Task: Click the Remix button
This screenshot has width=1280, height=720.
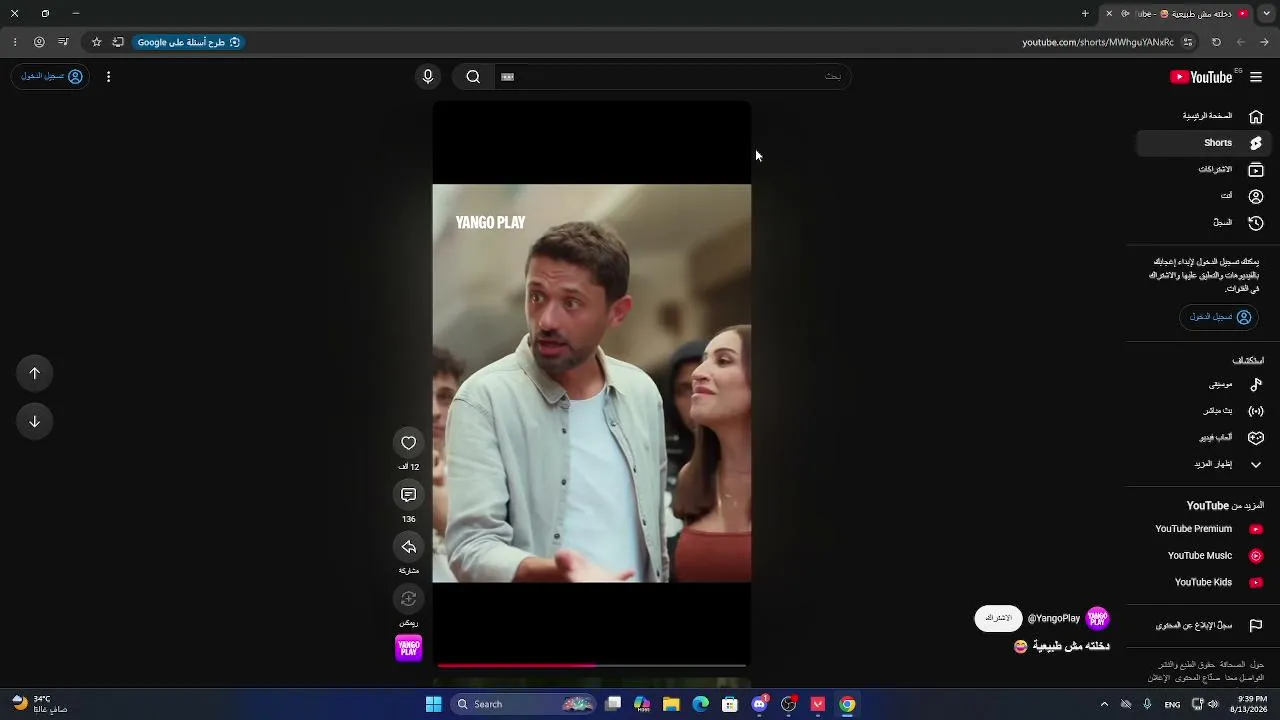Action: 409,599
